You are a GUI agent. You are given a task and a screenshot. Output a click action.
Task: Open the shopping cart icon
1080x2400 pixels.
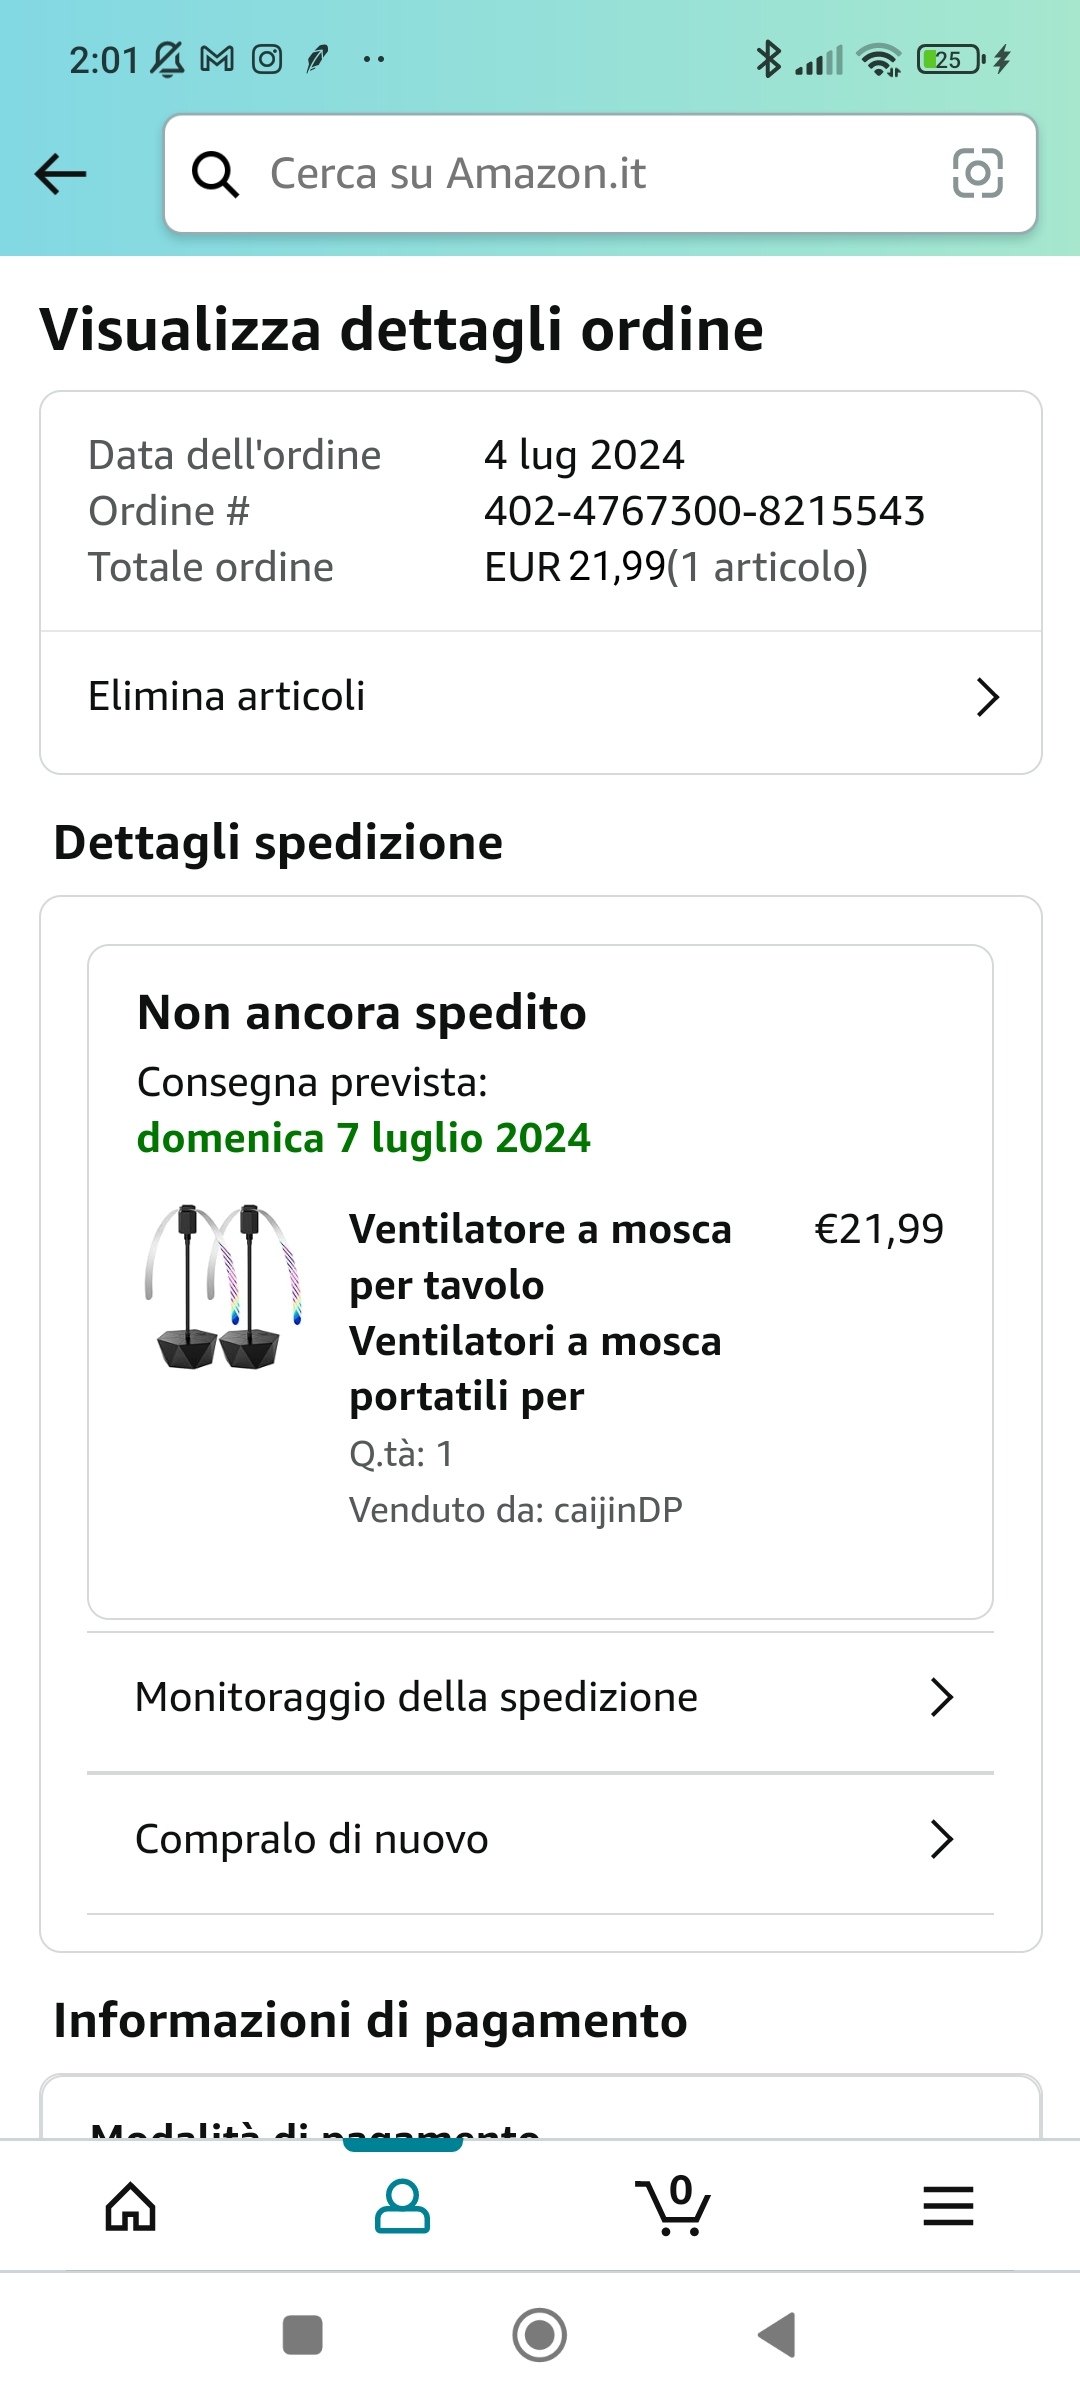(x=673, y=2206)
